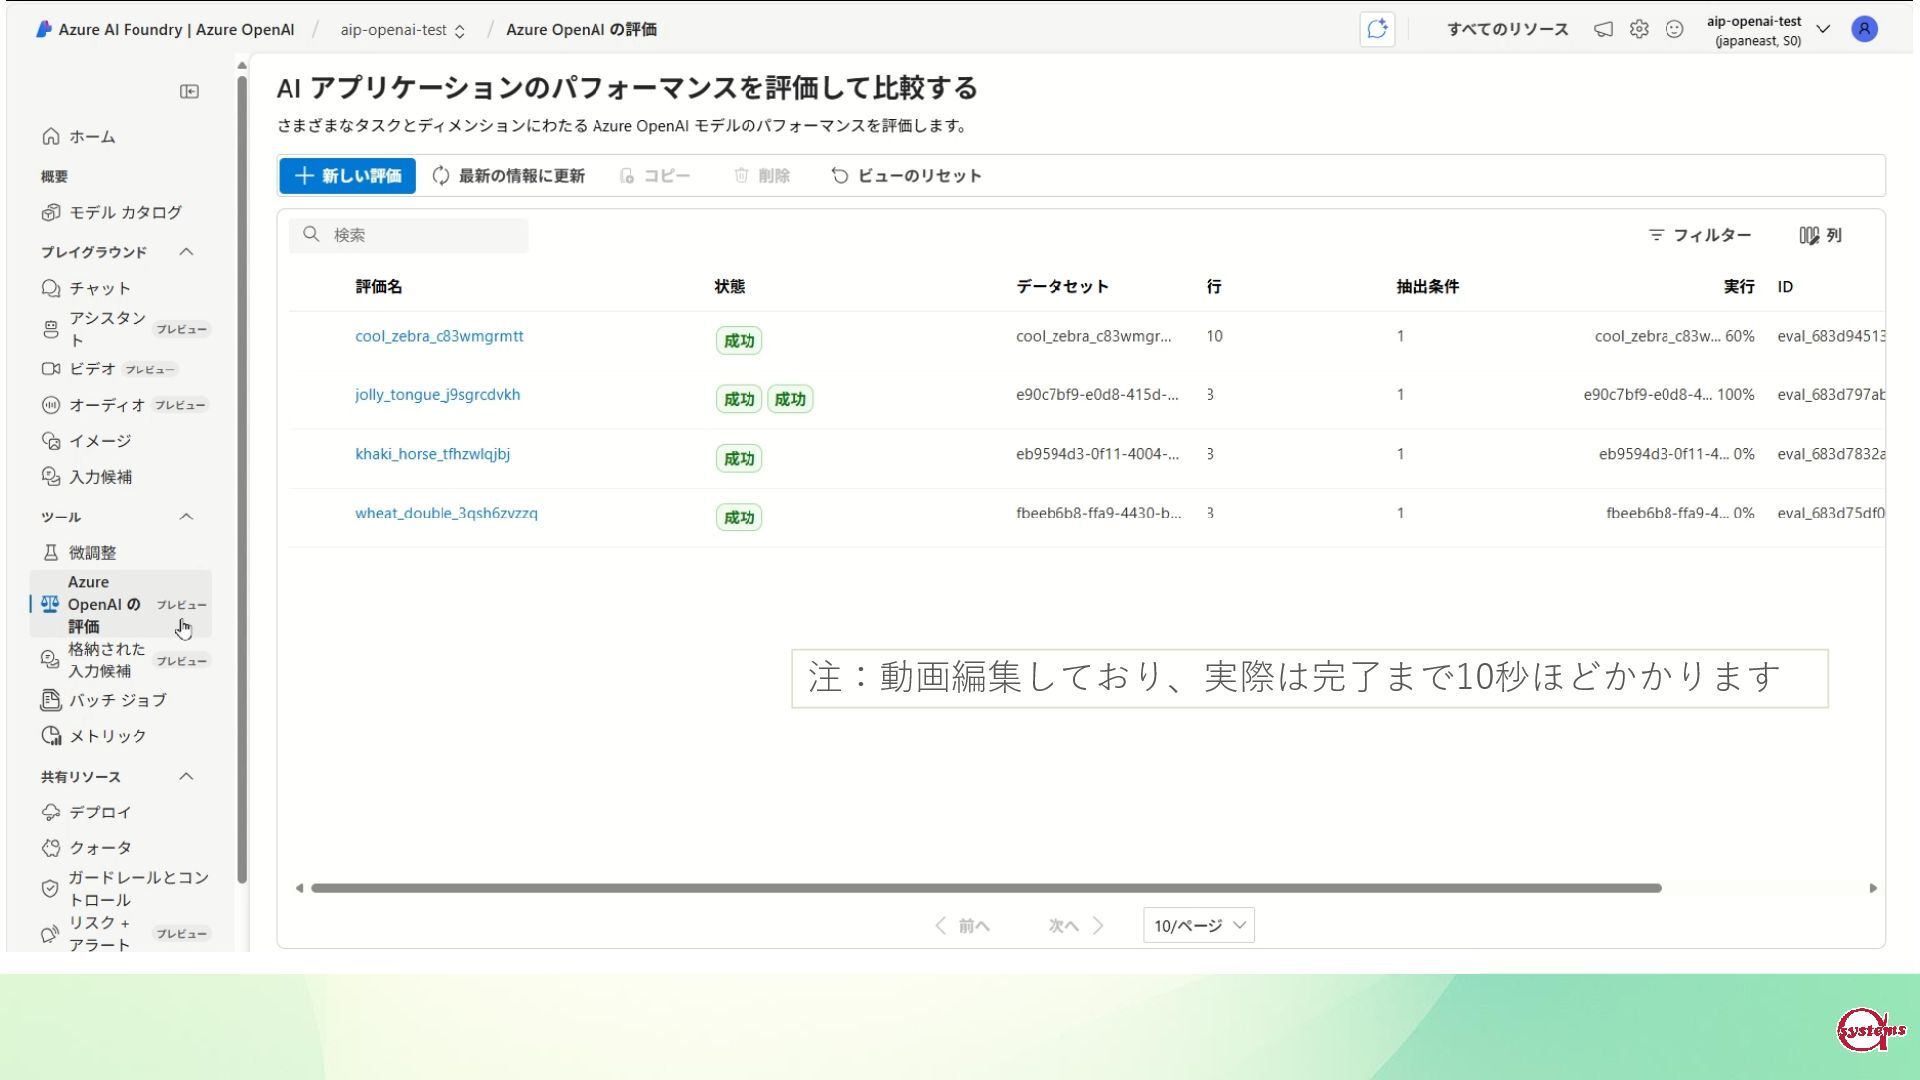Open the ビデオ playground
The width and height of the screenshot is (1920, 1080).
point(108,369)
